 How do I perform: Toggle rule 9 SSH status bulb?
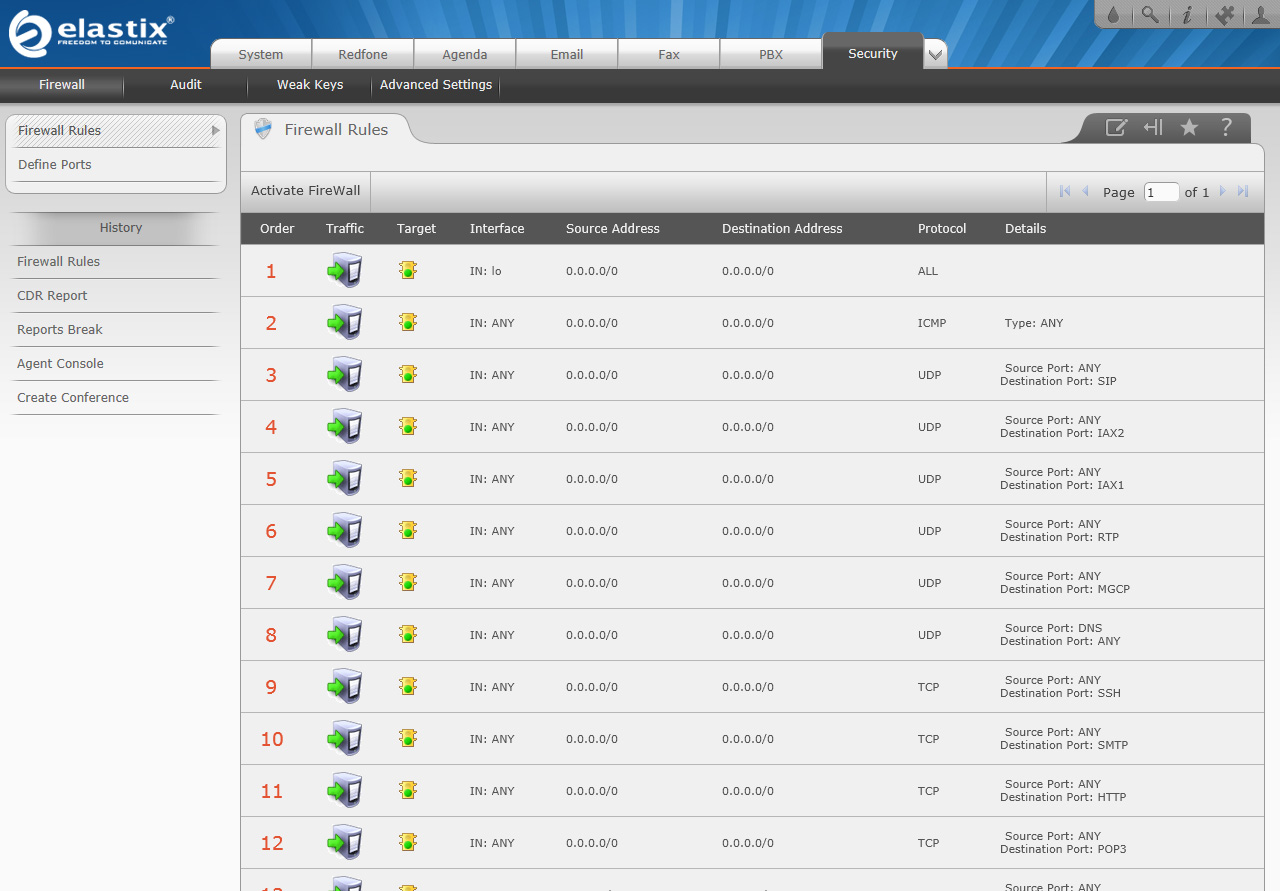point(407,686)
